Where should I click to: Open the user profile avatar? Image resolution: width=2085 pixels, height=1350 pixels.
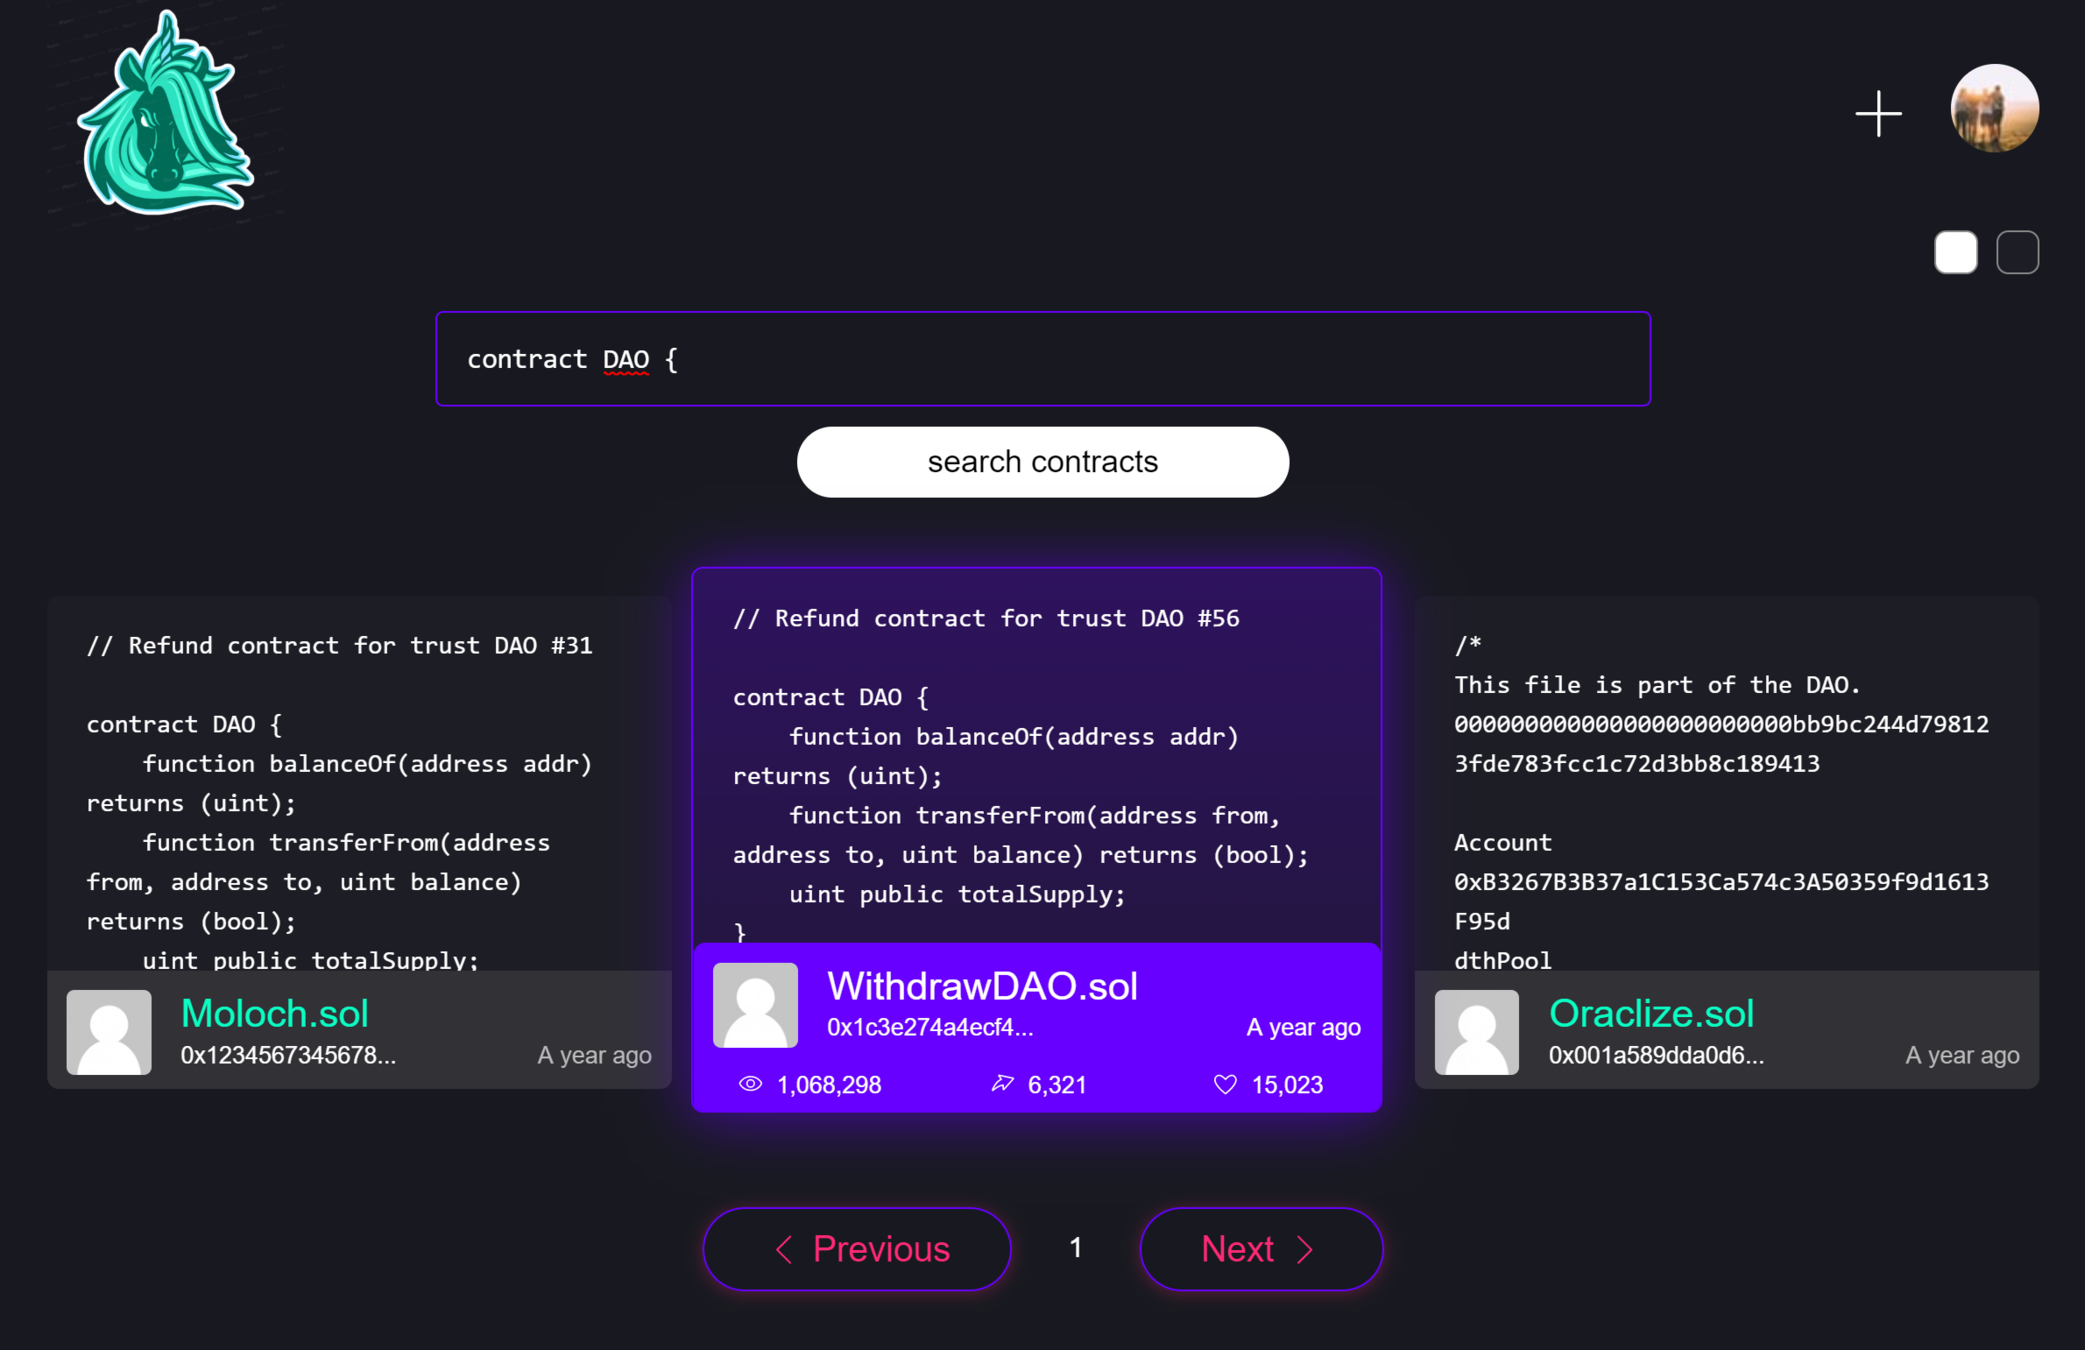1994,108
